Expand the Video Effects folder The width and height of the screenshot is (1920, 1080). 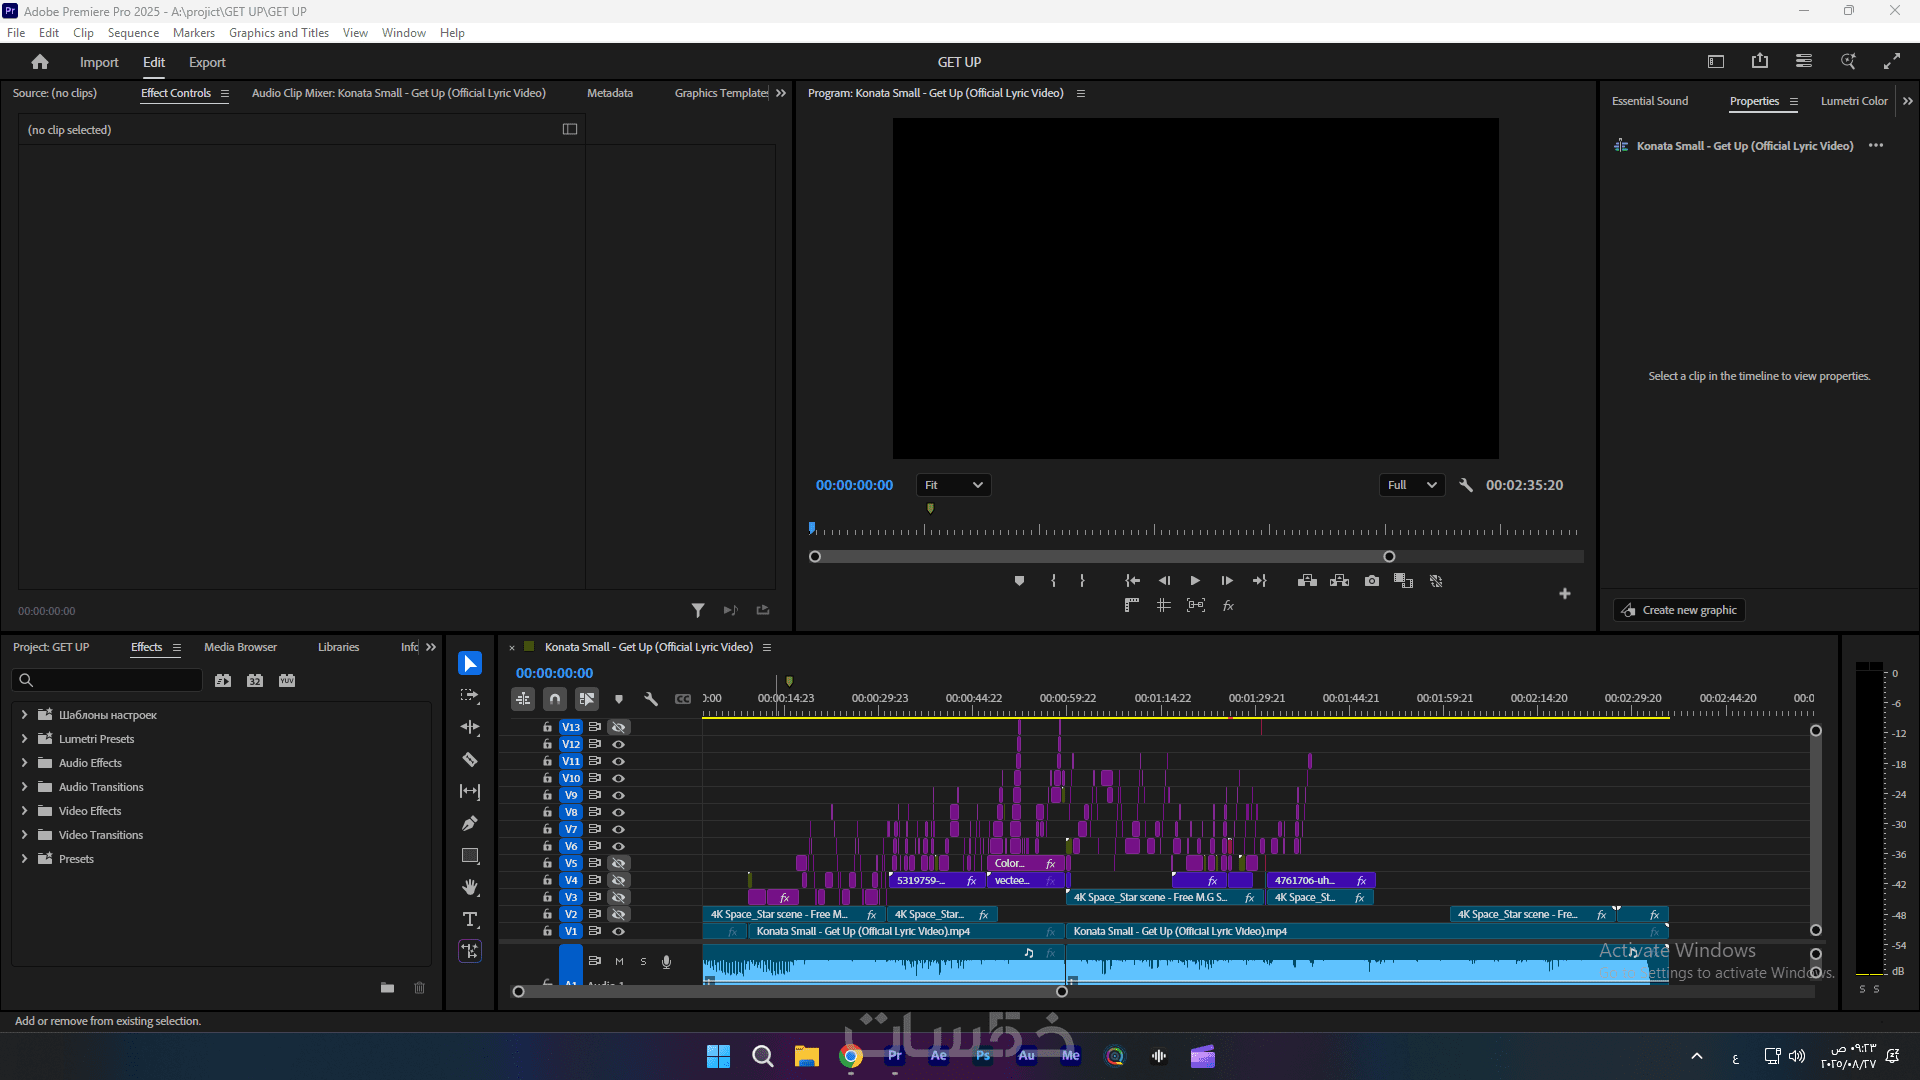[24, 811]
